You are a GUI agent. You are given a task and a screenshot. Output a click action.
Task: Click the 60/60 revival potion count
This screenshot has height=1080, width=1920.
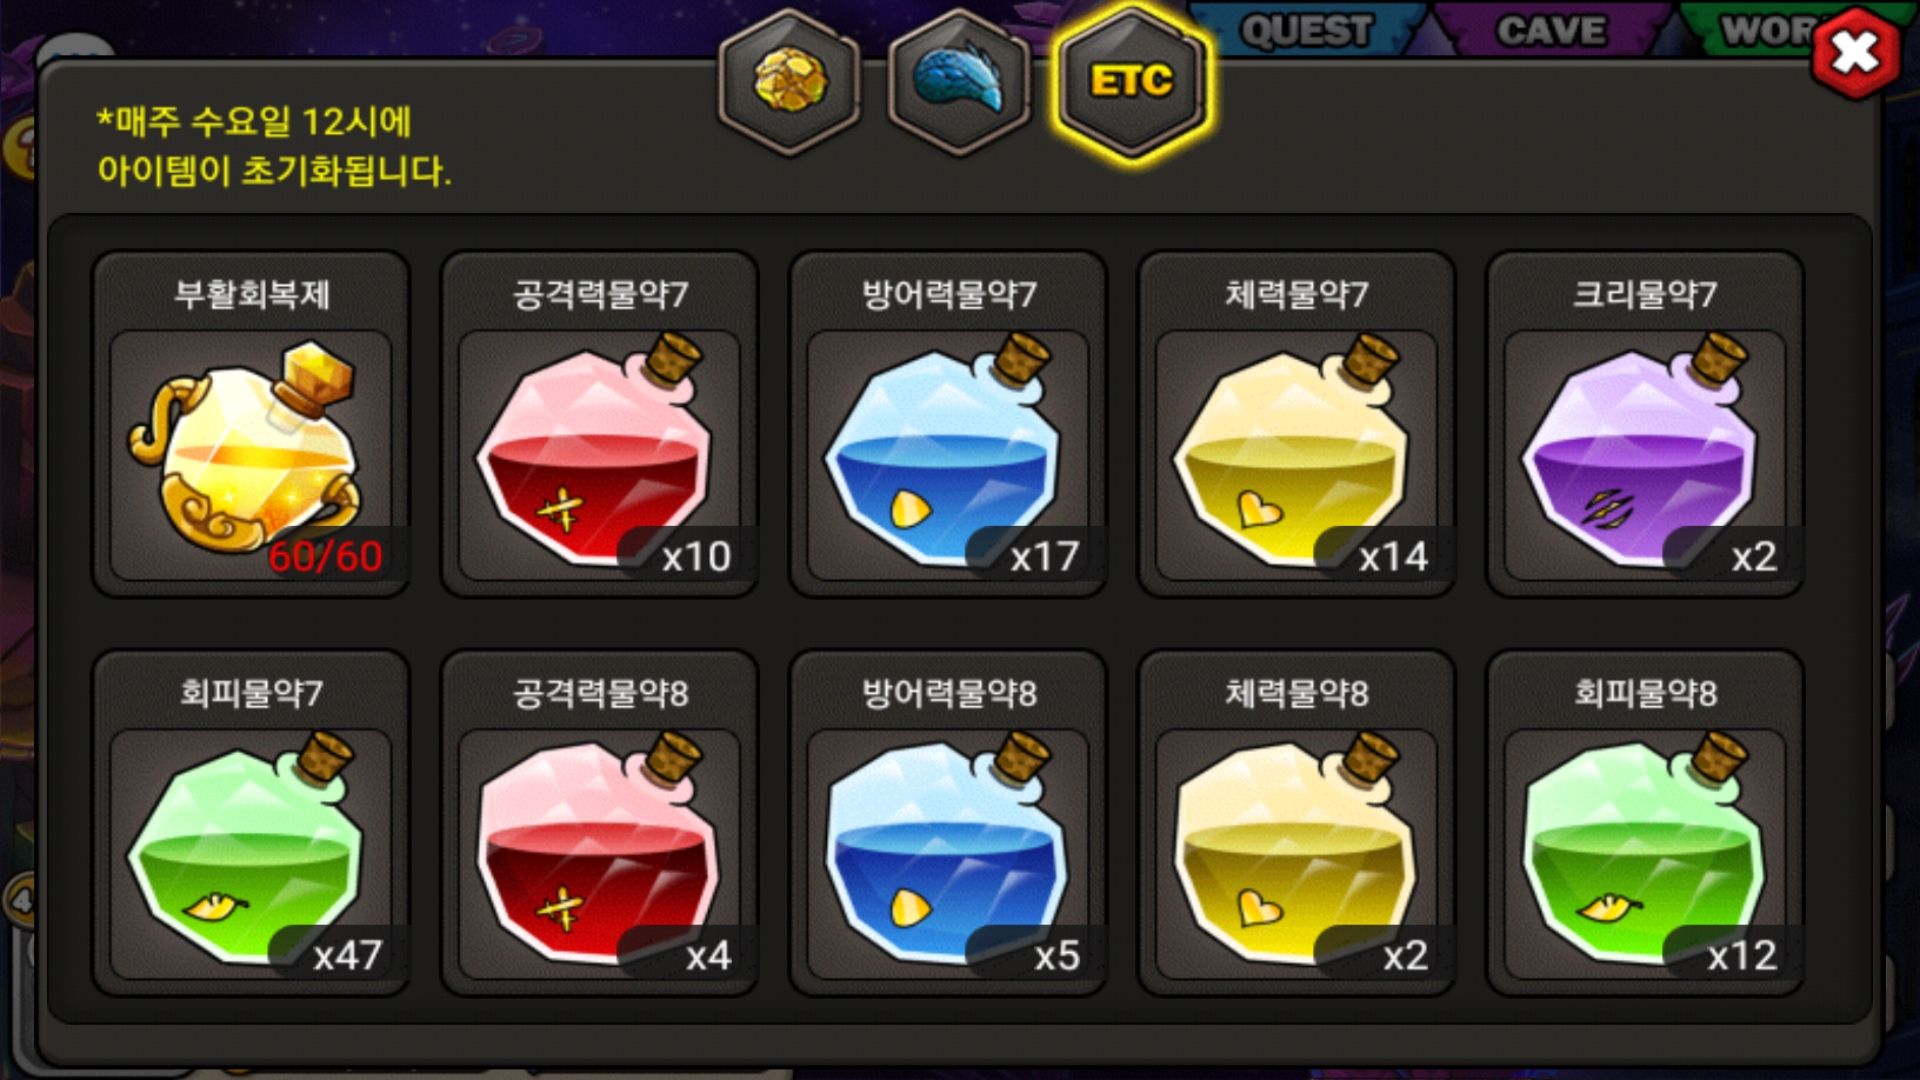pos(326,556)
